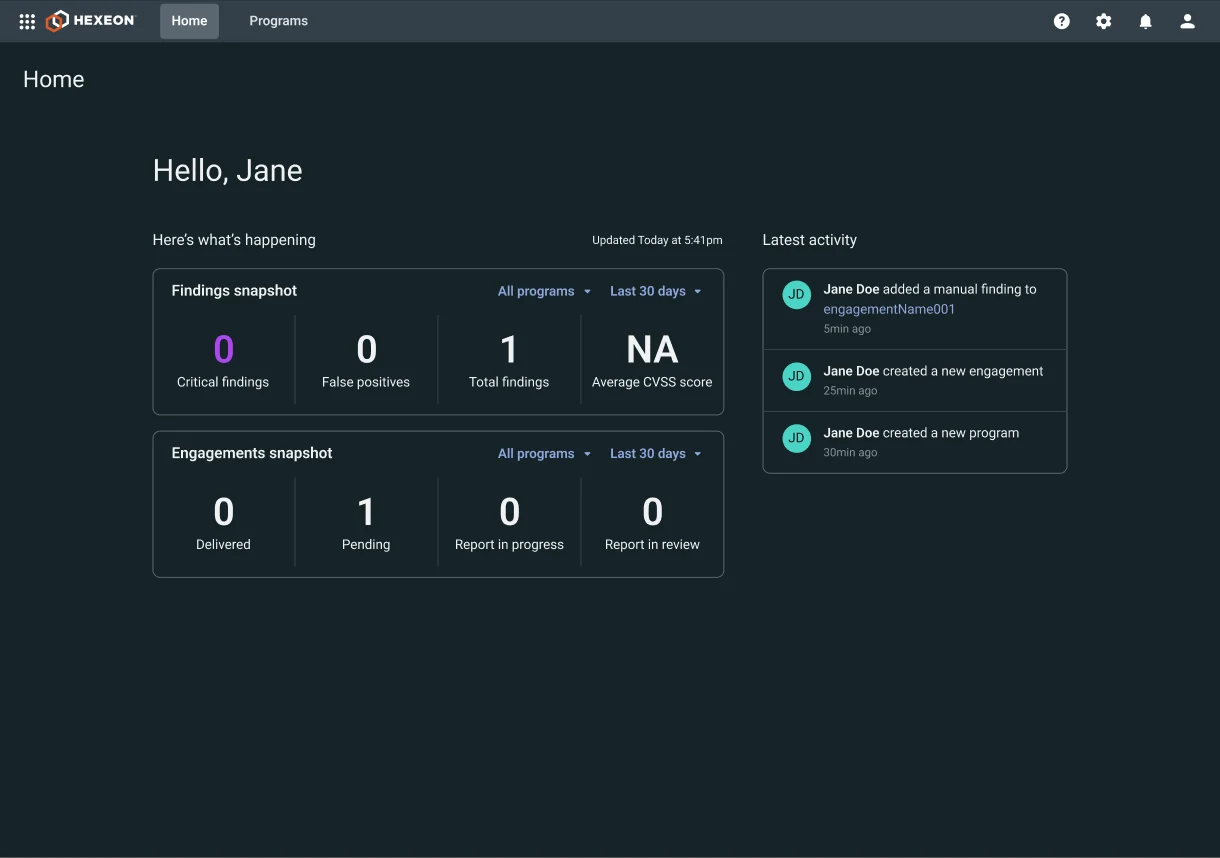Click the Report in progress count

point(509,512)
